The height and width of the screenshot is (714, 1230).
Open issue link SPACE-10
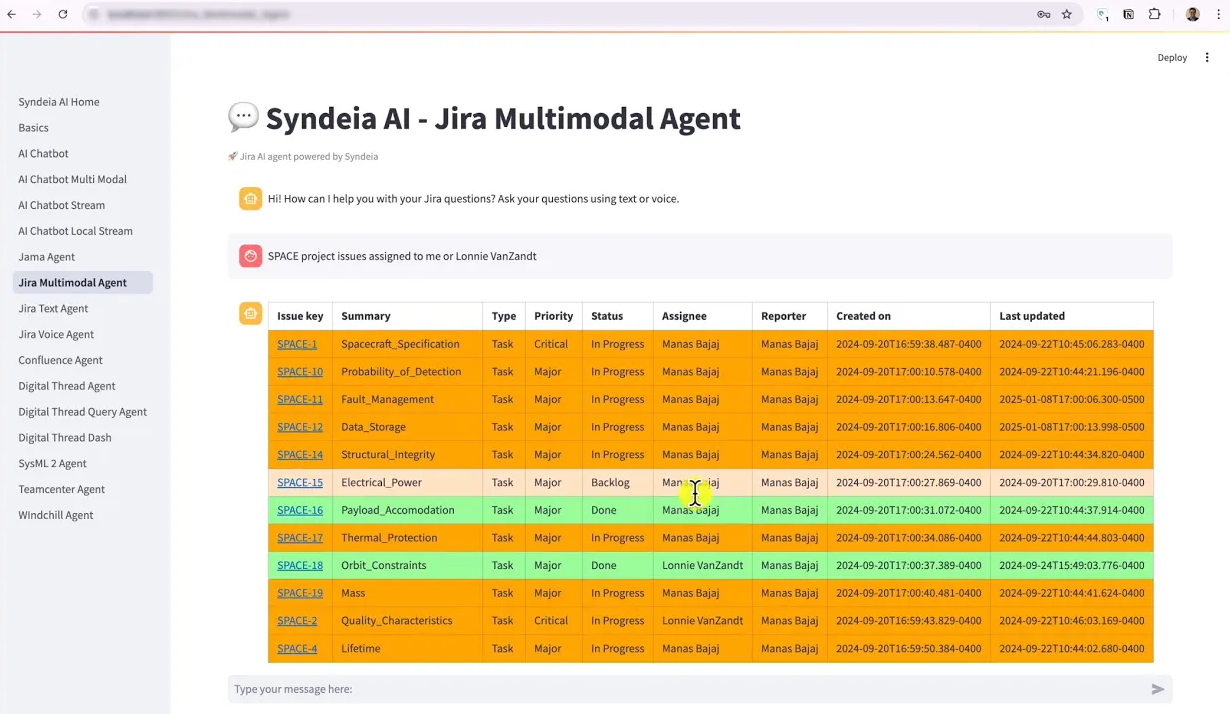[x=300, y=372]
